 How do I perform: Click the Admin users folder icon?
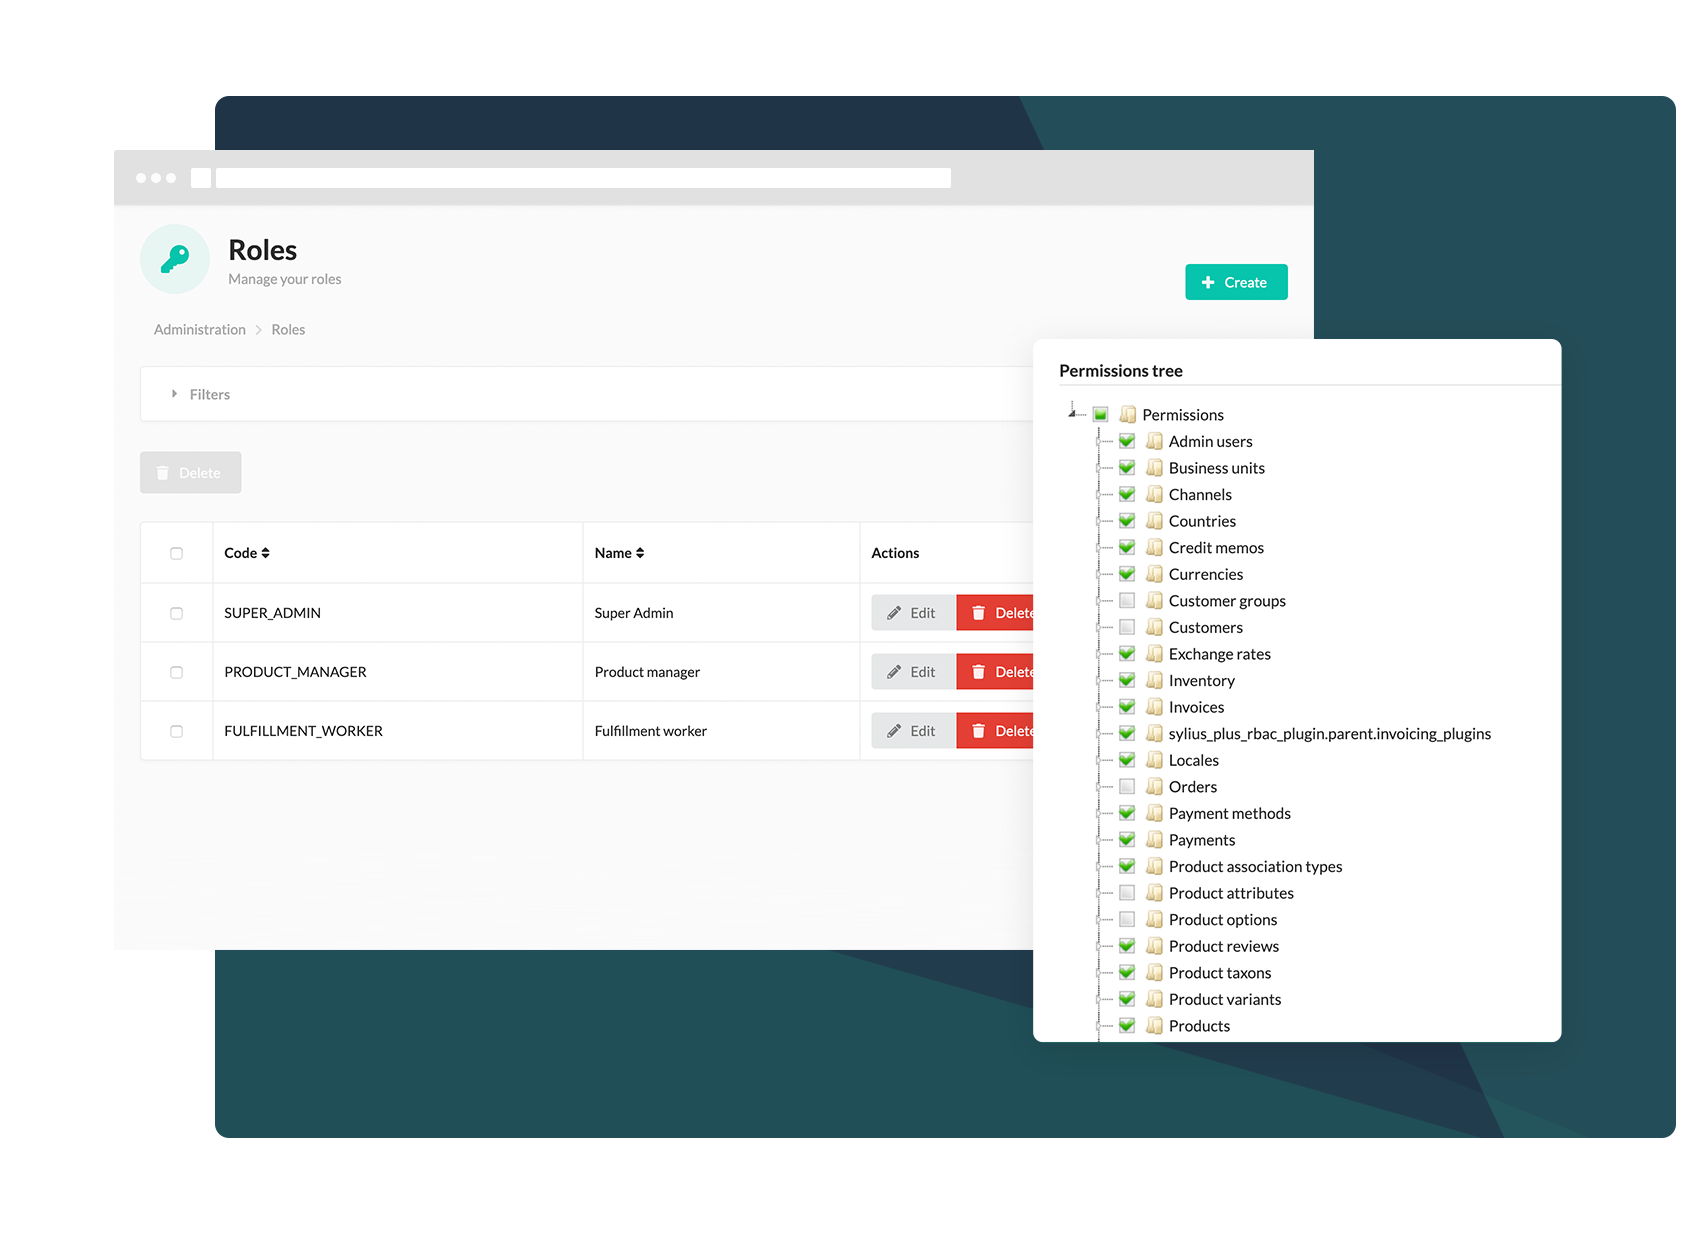point(1154,441)
